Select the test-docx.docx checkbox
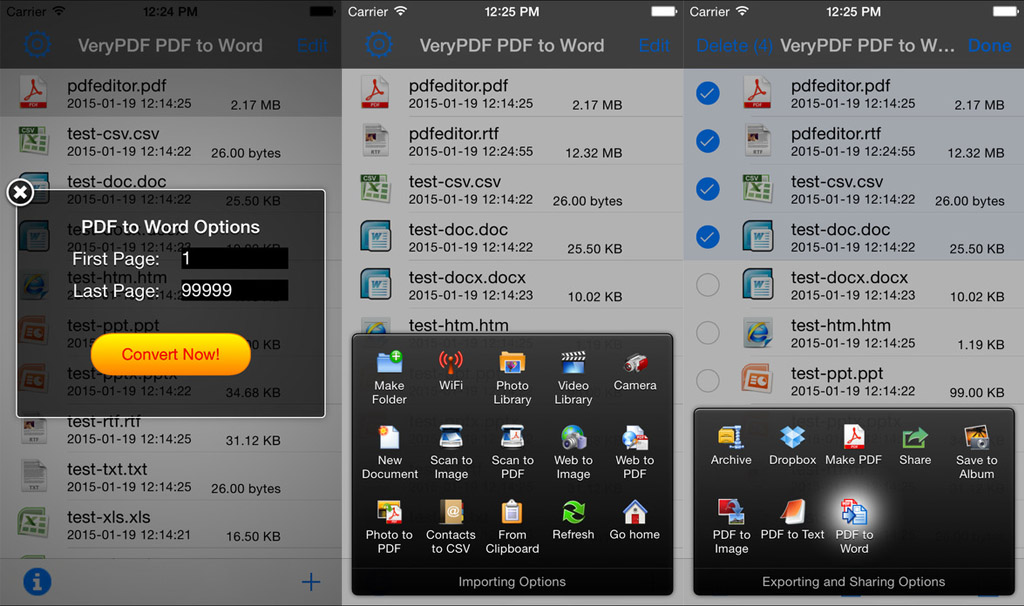The height and width of the screenshot is (606, 1024). [x=708, y=286]
